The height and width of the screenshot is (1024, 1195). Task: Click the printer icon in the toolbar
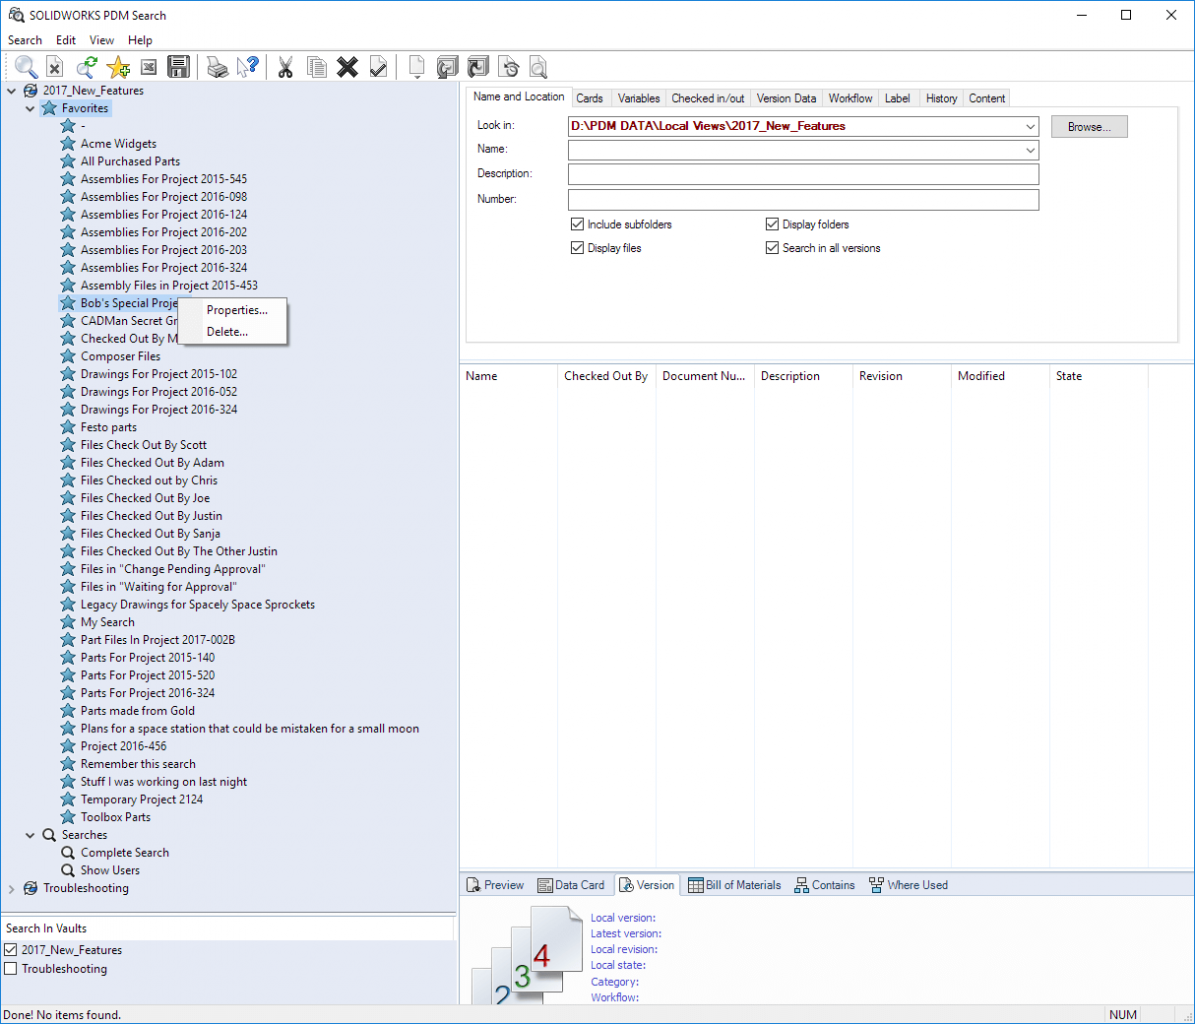pyautogui.click(x=217, y=67)
